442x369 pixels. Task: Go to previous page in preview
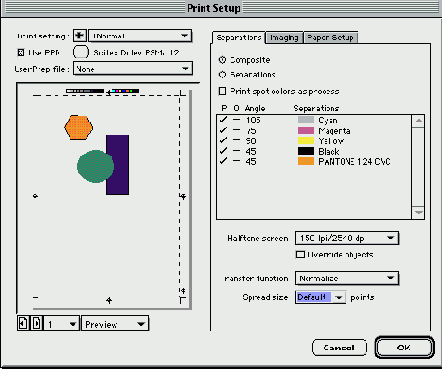(x=23, y=323)
